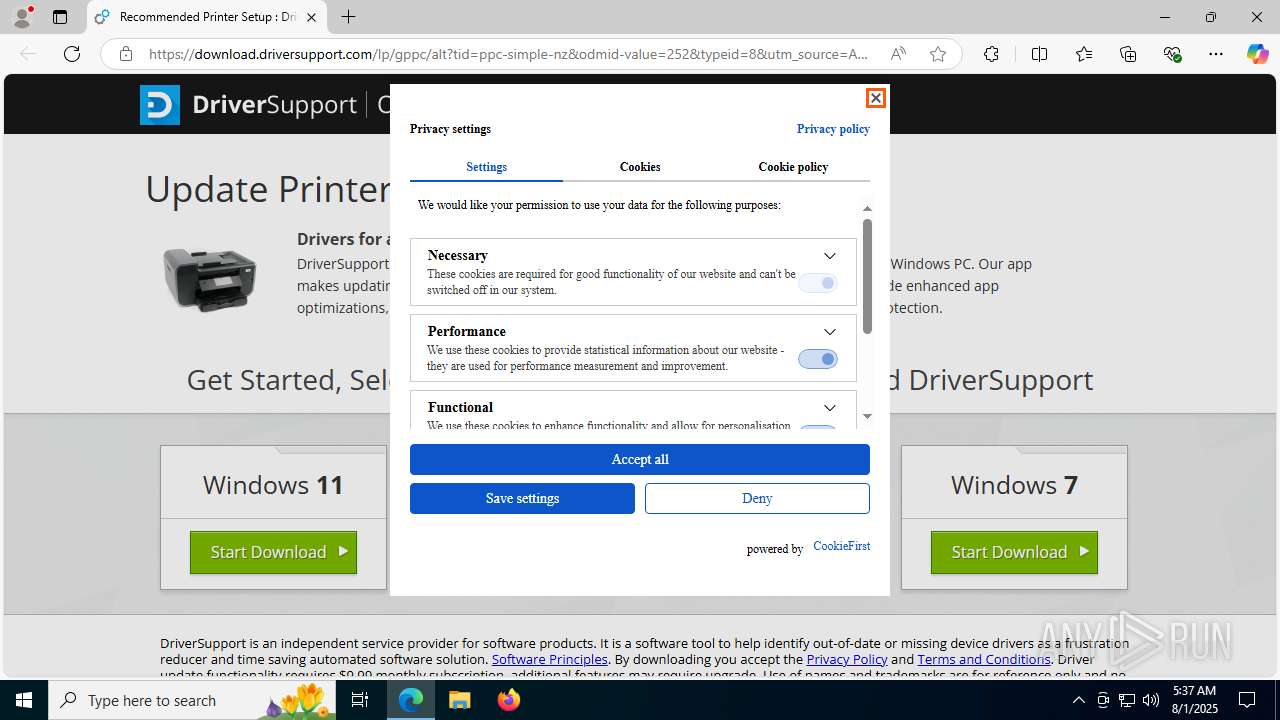Start Download for Windows 11
The height and width of the screenshot is (720, 1280).
click(x=273, y=552)
